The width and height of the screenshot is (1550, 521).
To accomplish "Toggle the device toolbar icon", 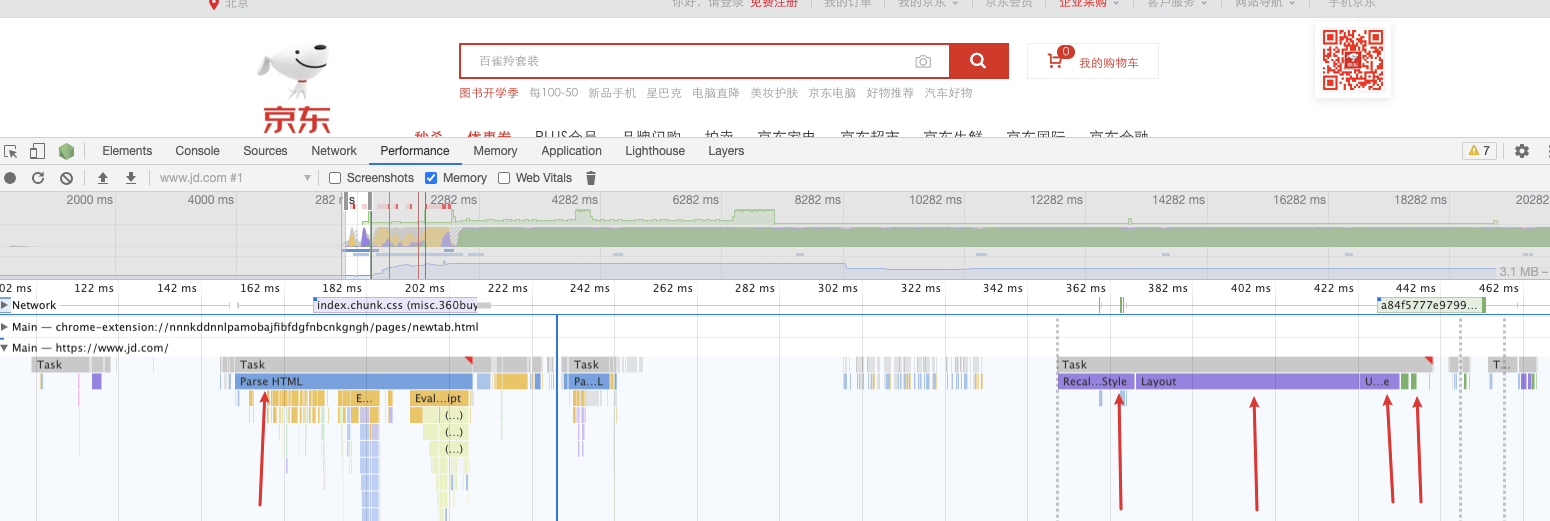I will (37, 151).
